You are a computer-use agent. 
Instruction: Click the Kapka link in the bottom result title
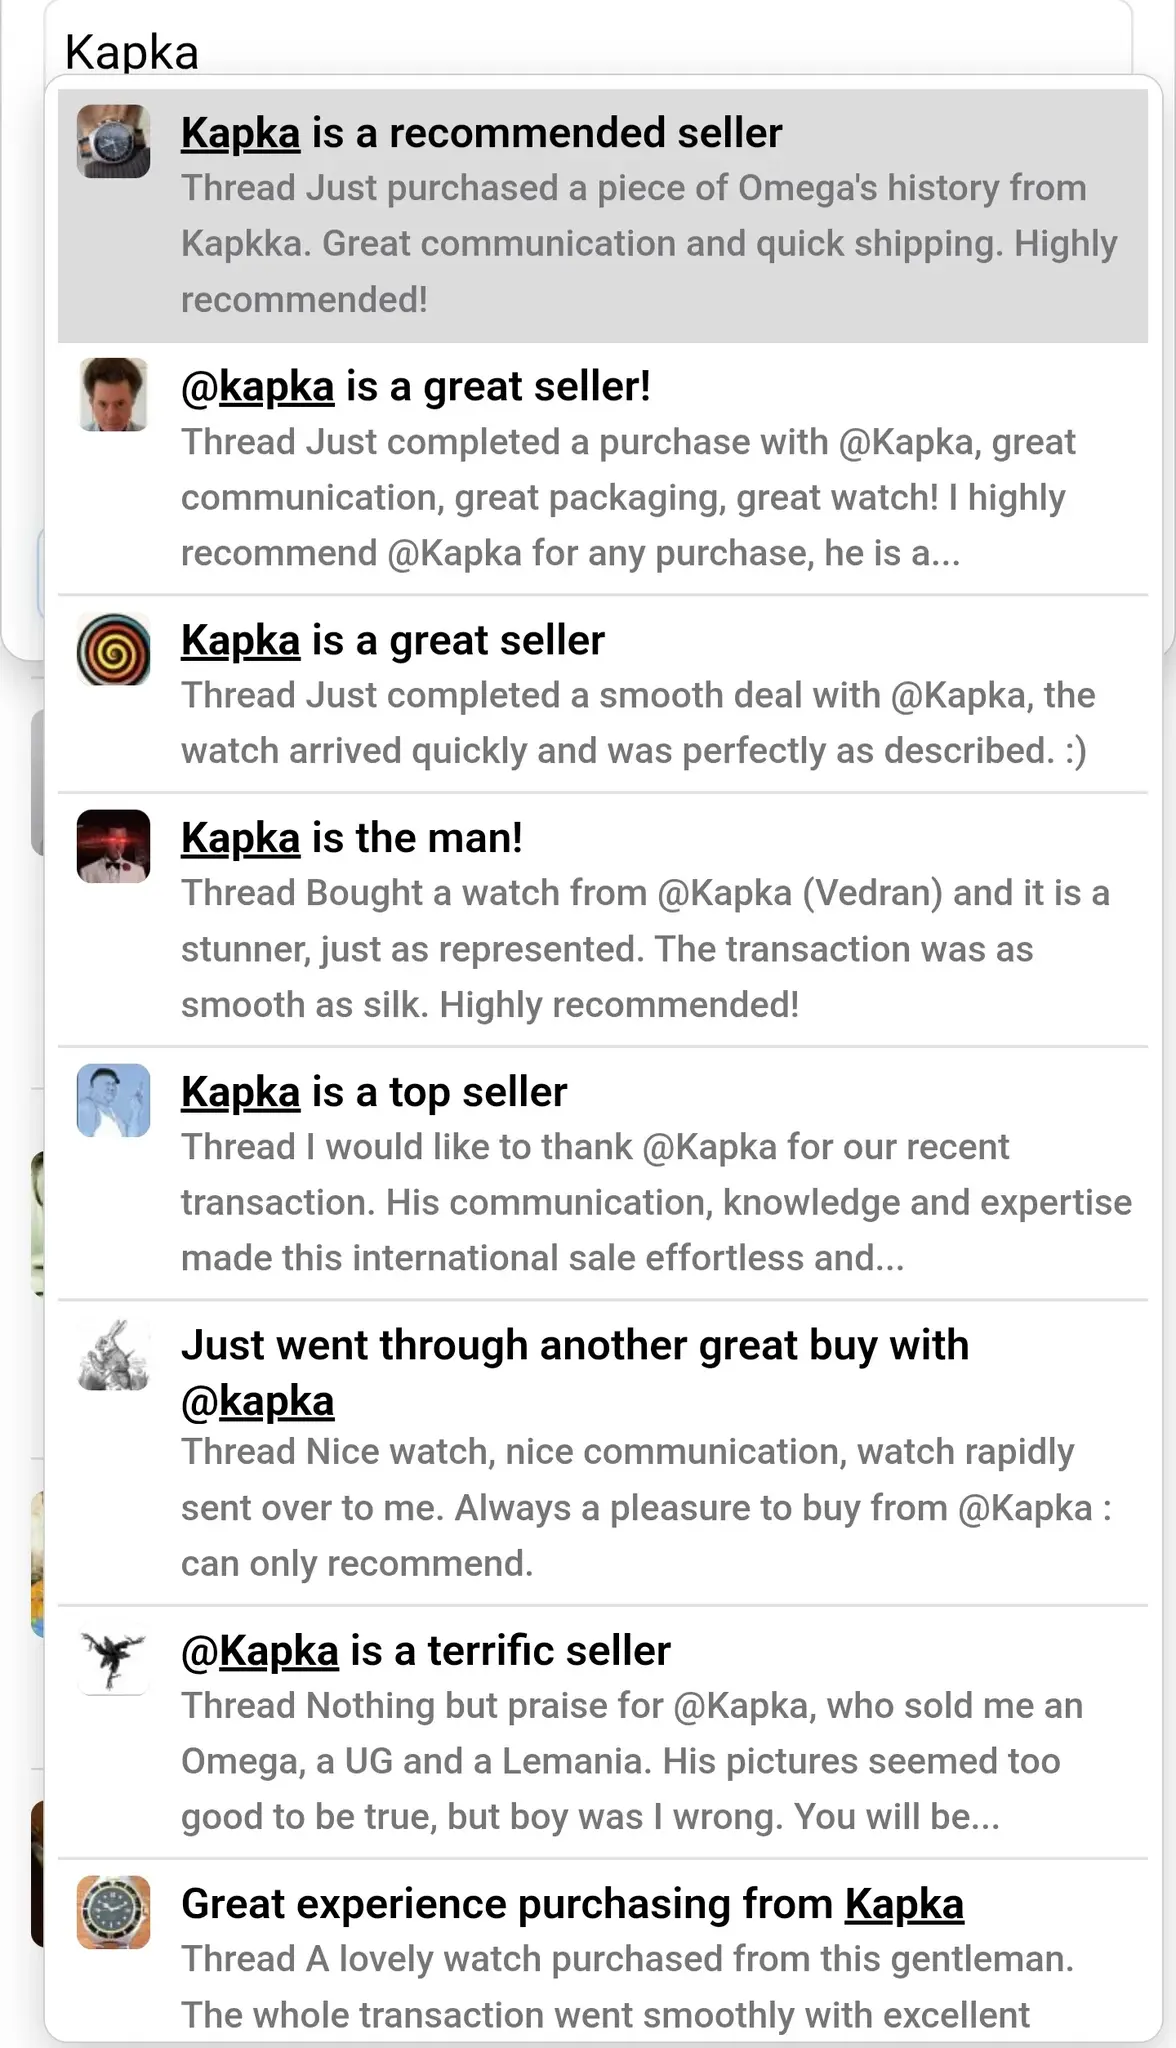pos(903,1903)
